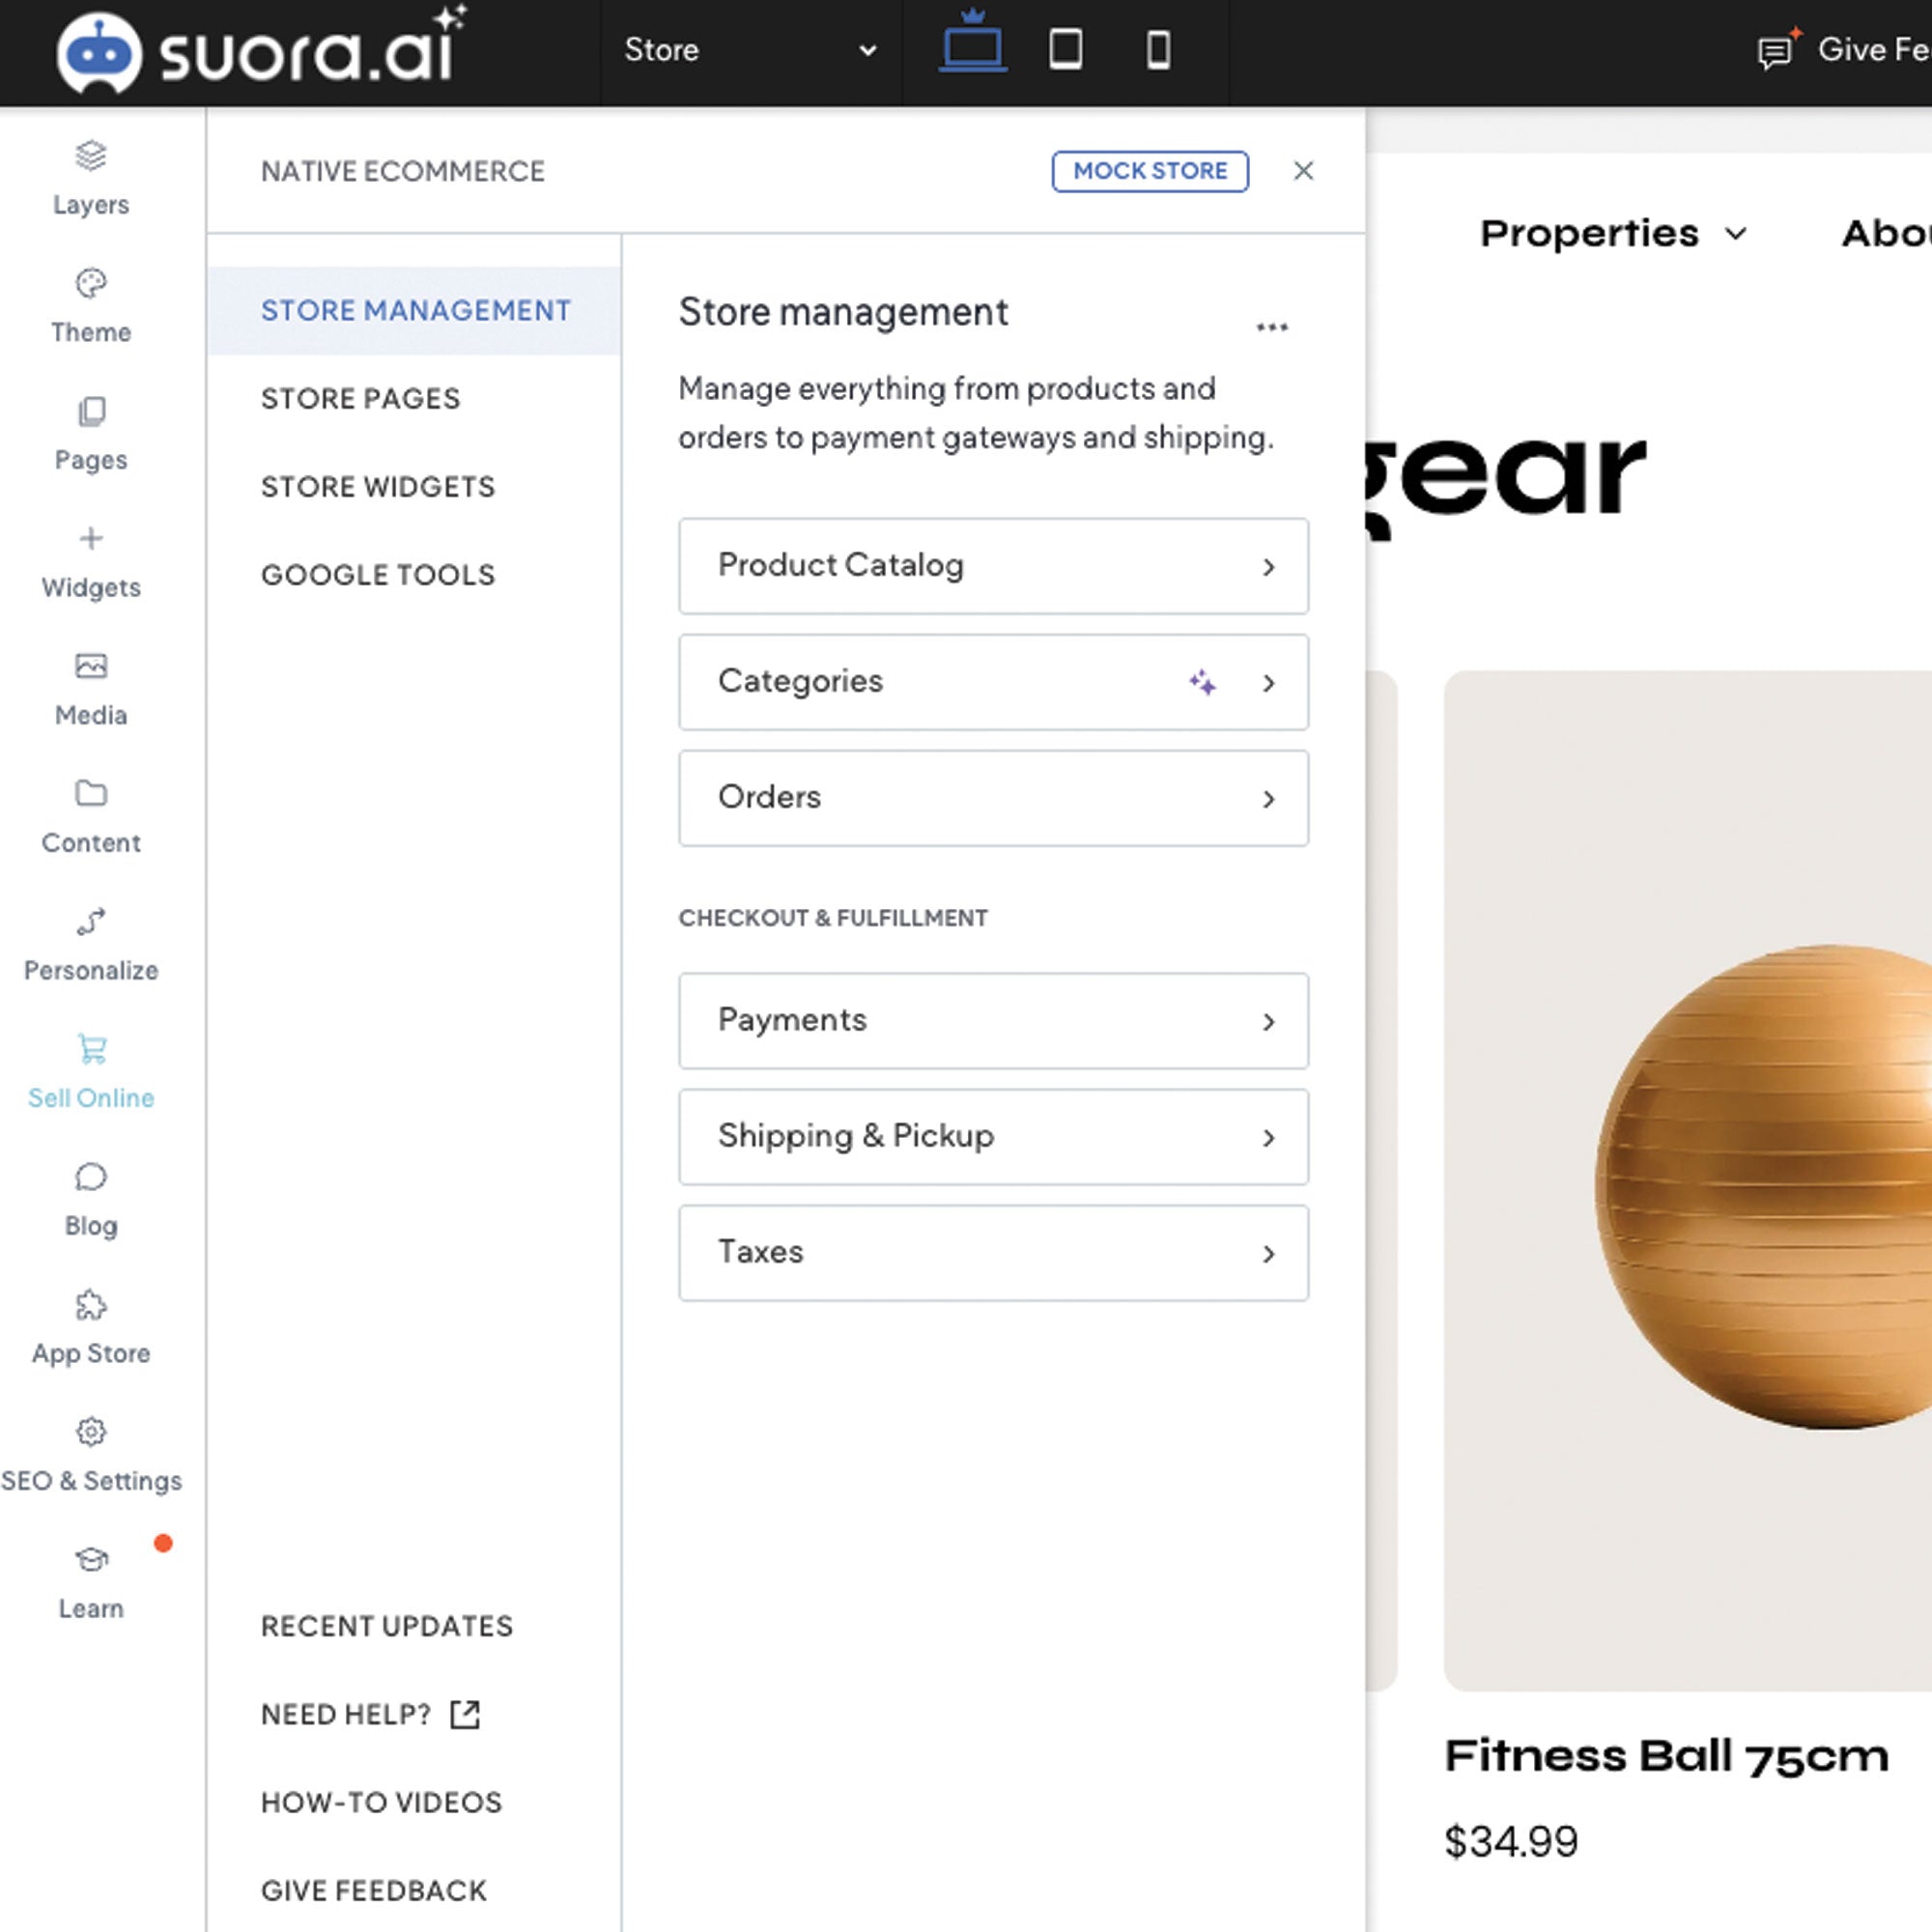
Task: Expand the Properties navigation menu
Action: [x=1613, y=234]
